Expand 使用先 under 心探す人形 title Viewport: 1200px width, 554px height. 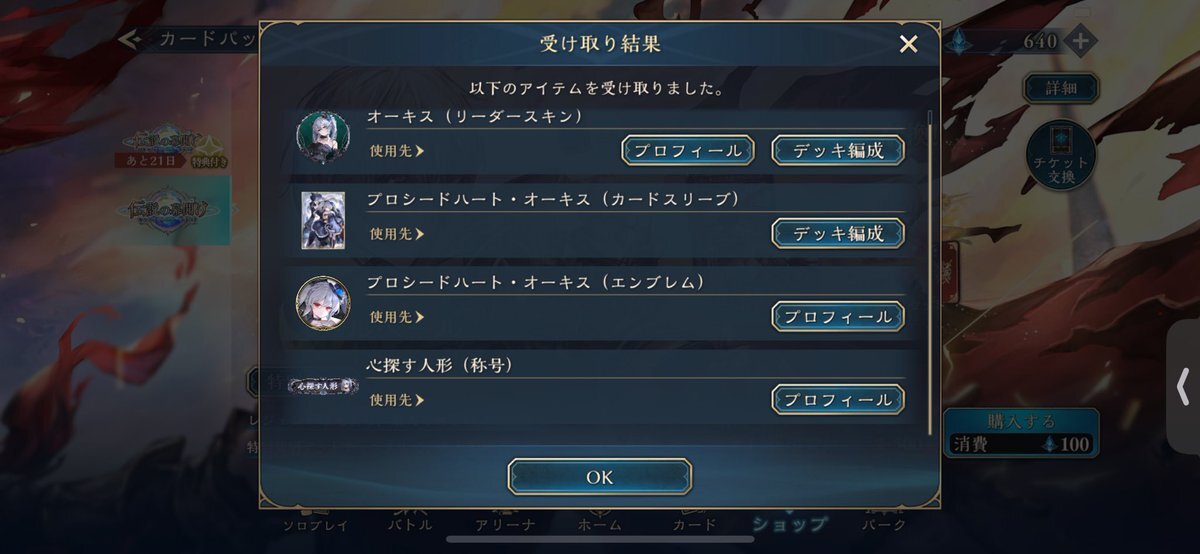coord(397,400)
